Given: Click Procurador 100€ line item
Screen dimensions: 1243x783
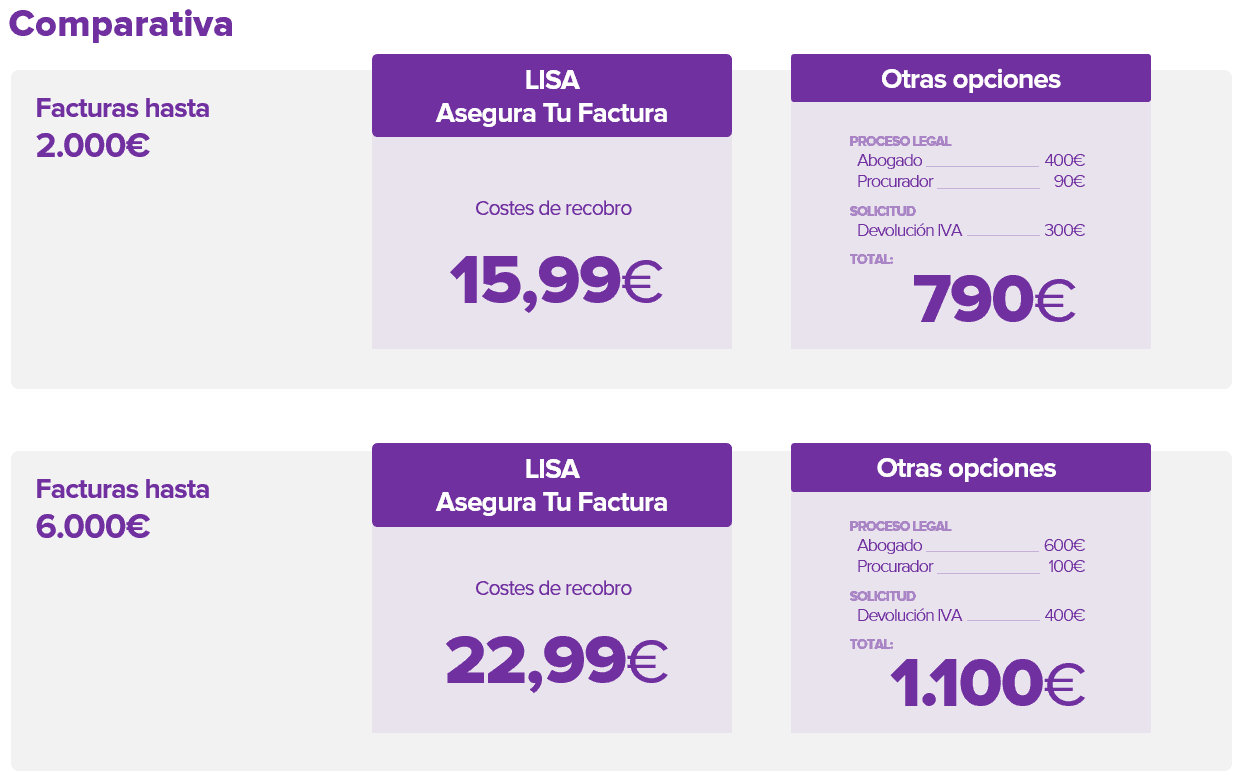Looking at the screenshot, I should [970, 566].
